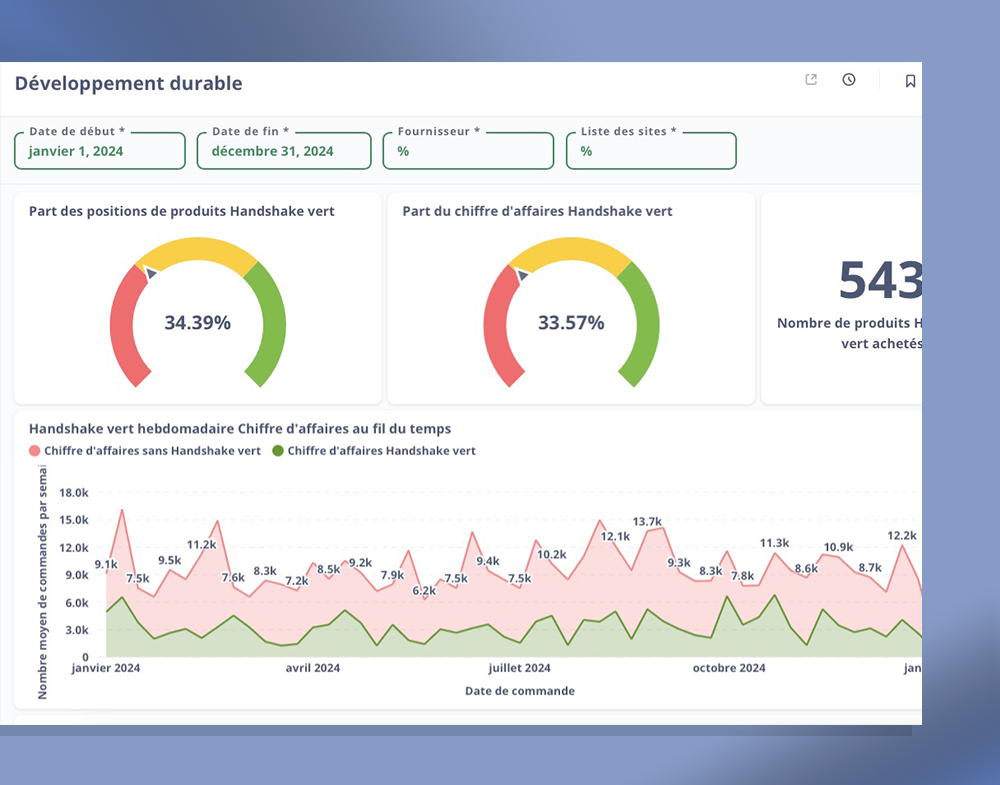Open the Date de début field

point(100,151)
